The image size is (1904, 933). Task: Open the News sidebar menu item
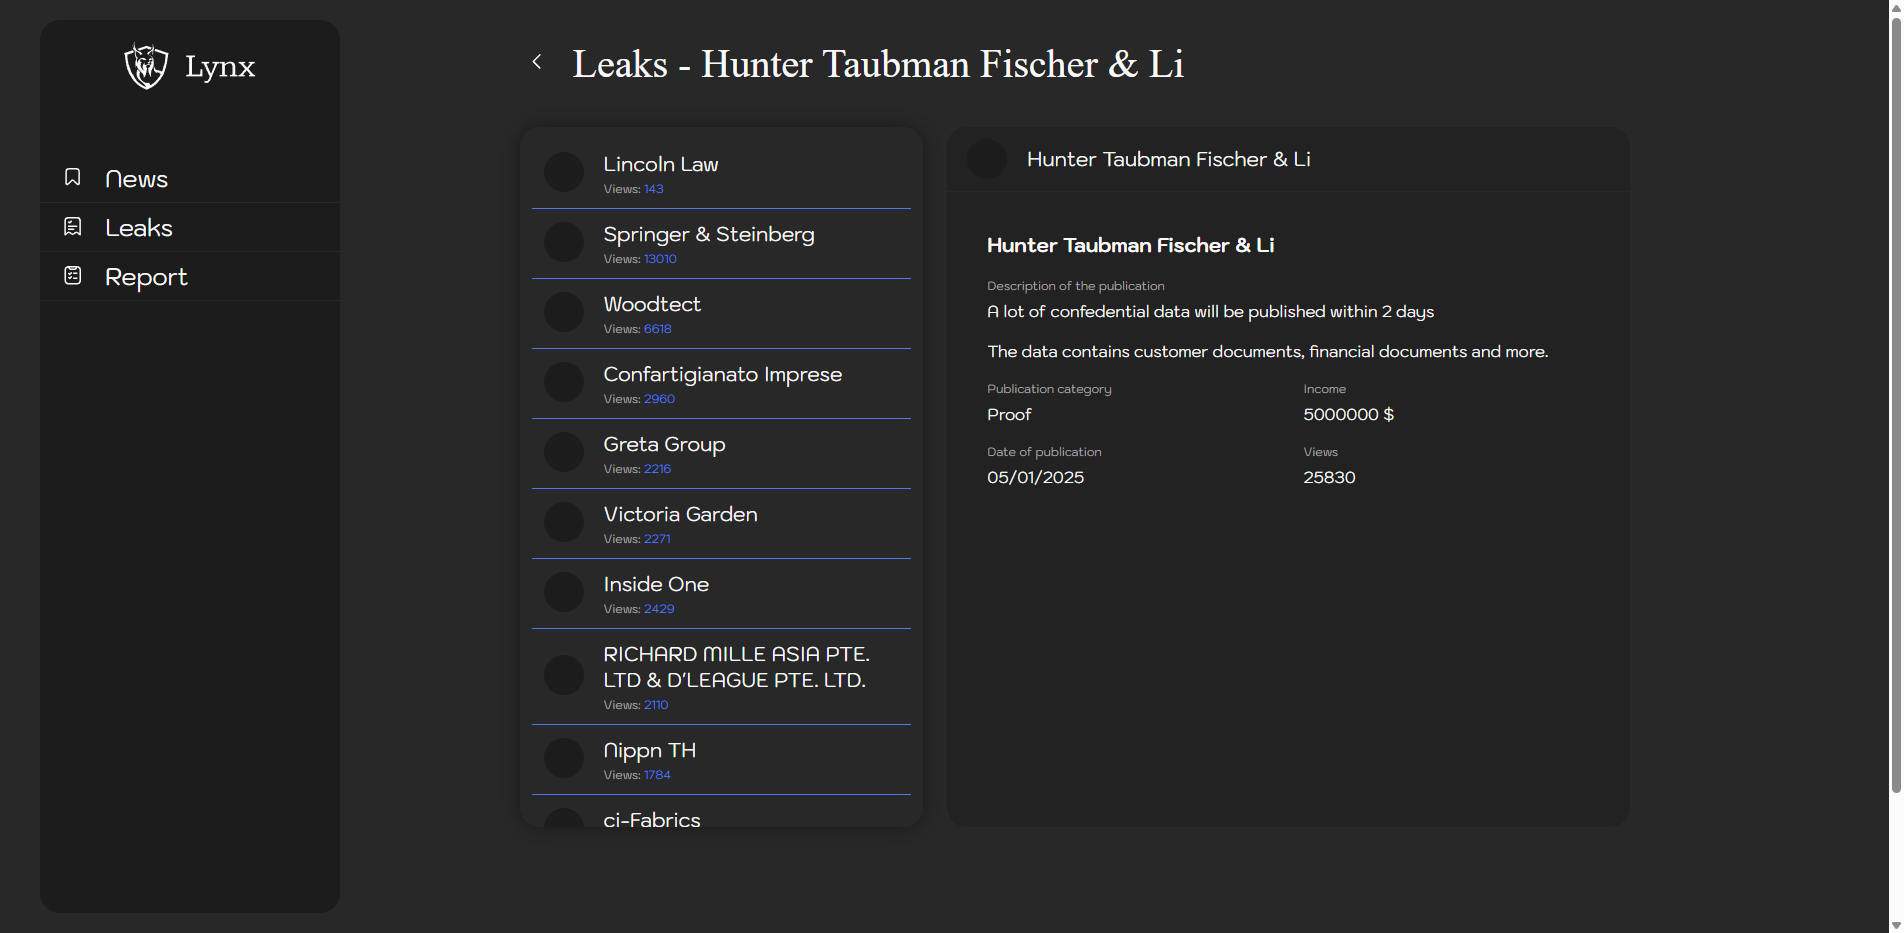(x=137, y=179)
